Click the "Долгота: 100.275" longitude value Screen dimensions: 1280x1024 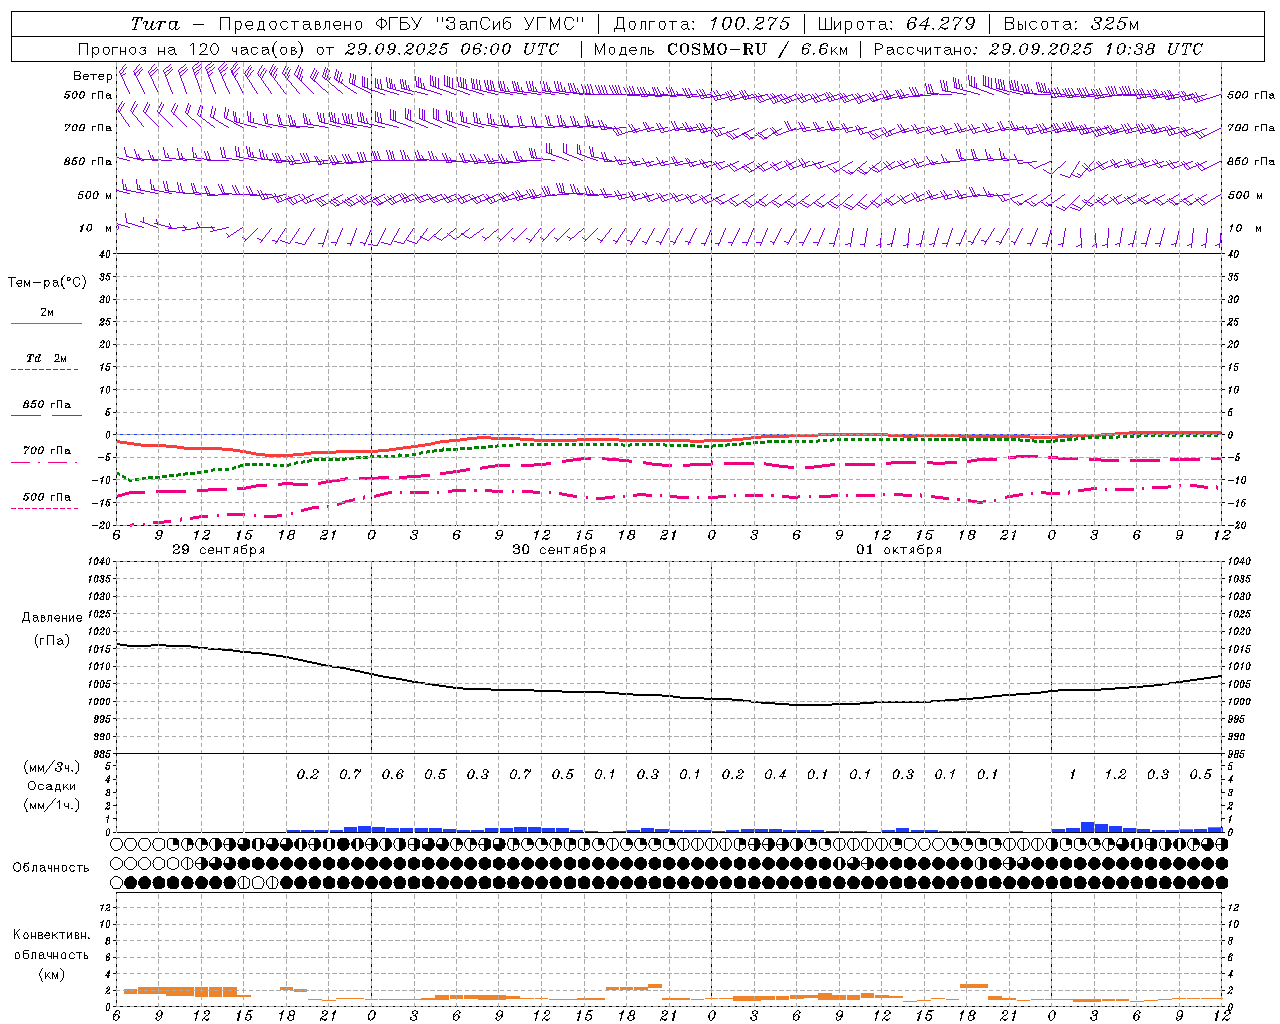tap(702, 24)
